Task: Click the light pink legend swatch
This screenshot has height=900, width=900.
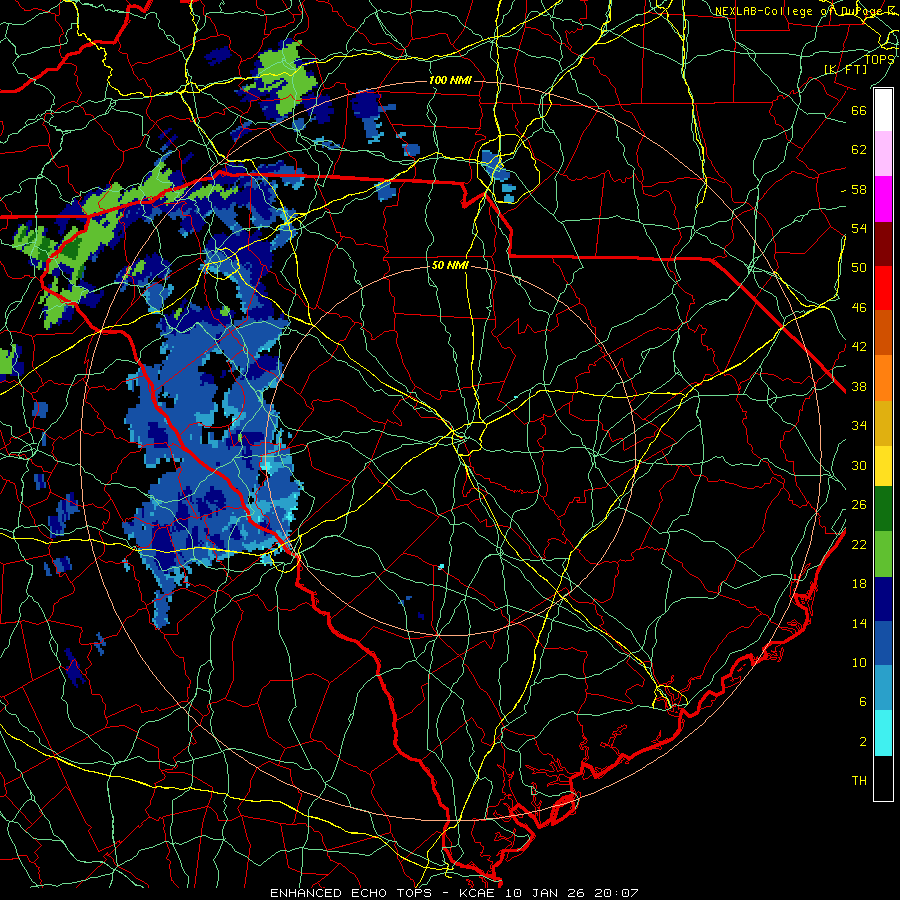Action: [x=883, y=154]
